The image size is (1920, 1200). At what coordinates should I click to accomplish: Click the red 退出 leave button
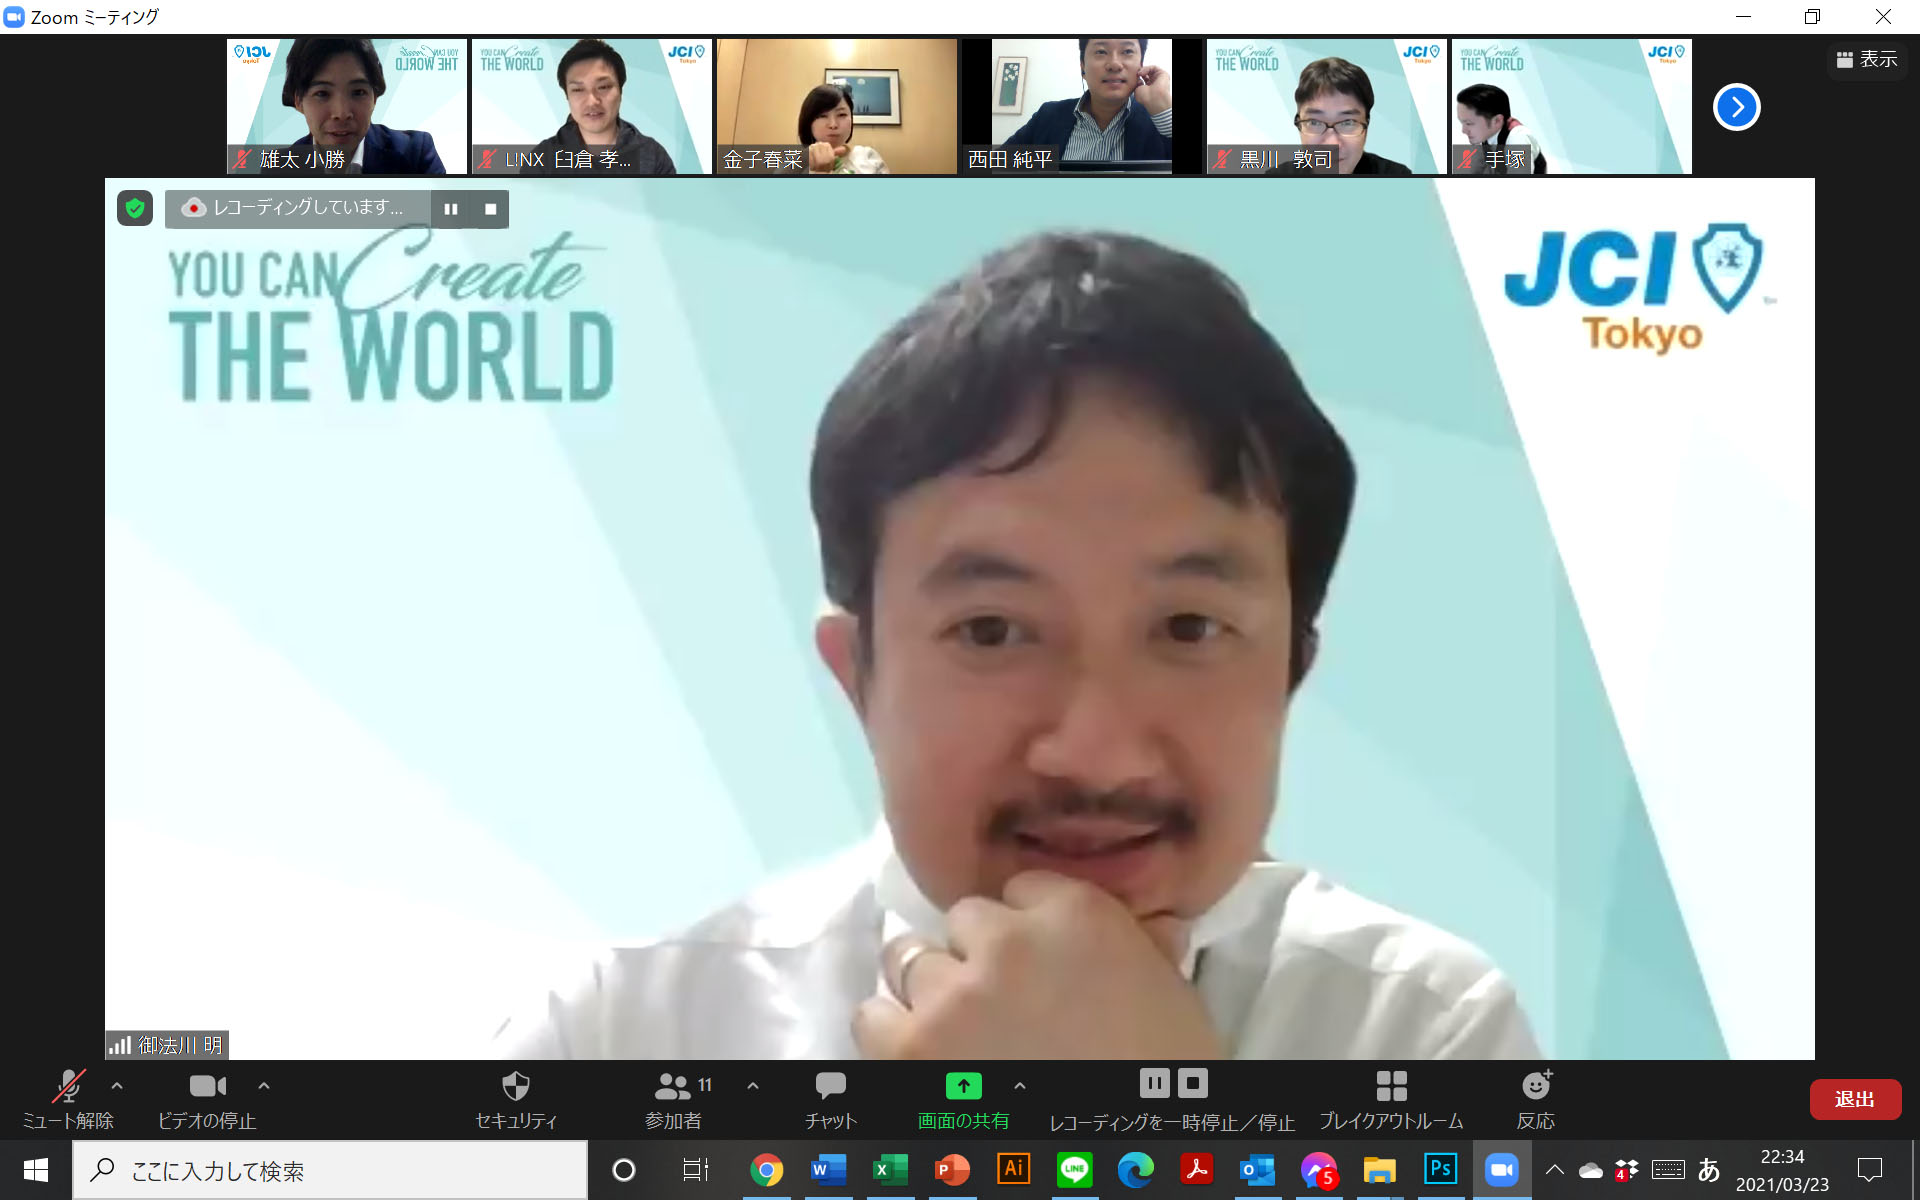[1854, 1099]
